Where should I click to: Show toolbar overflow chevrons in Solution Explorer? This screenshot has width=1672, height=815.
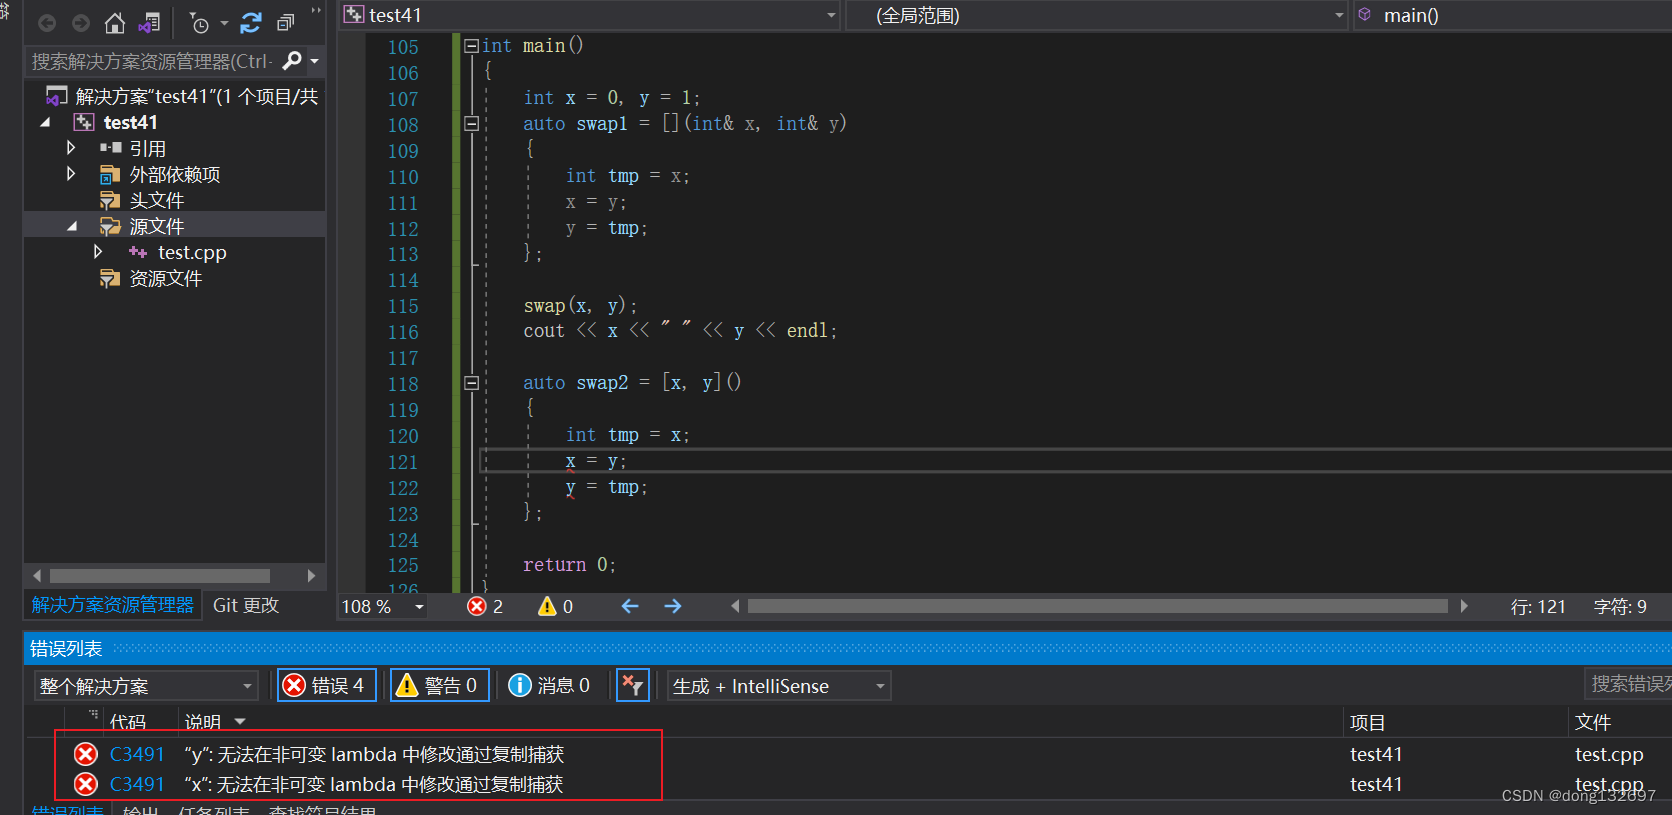coord(316,12)
